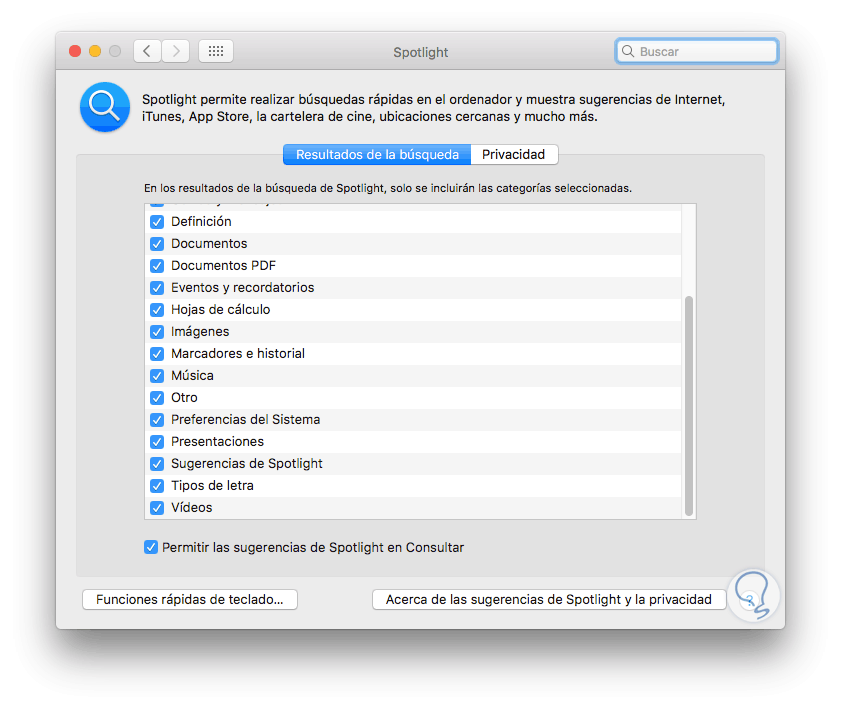This screenshot has width=841, height=709.
Task: Click the blue Spotlight magnifier icon
Action: pos(105,107)
